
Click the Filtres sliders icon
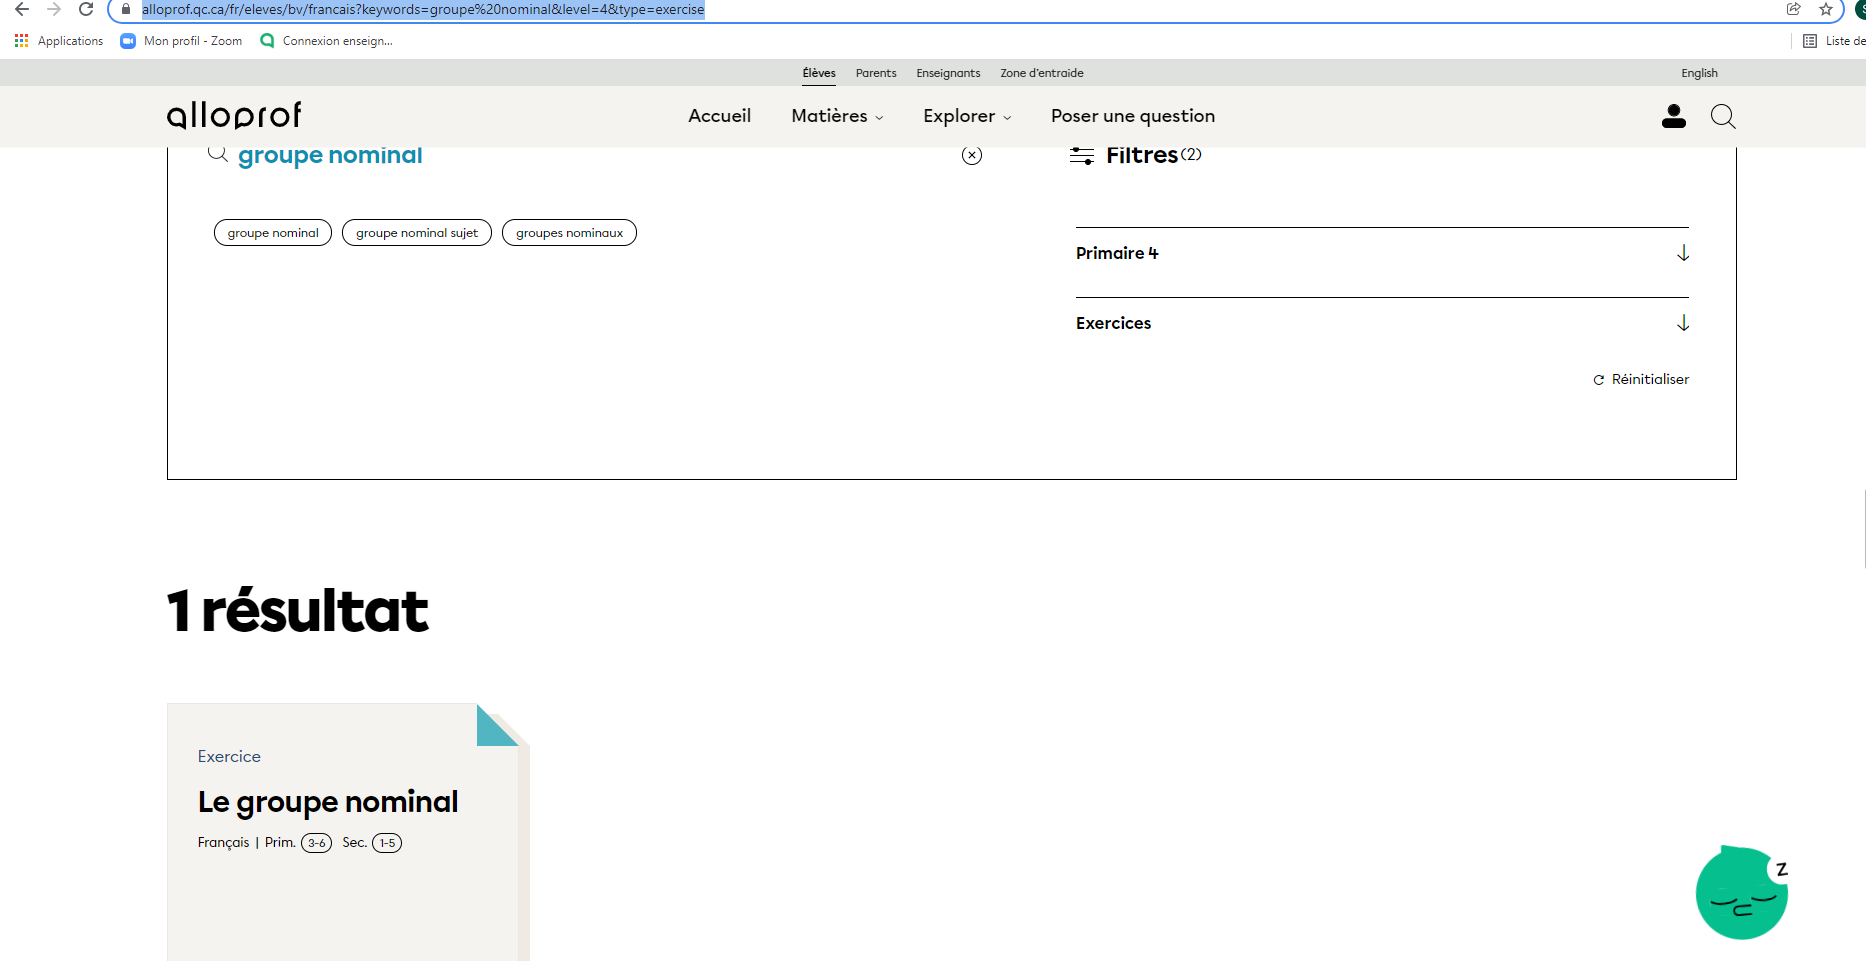pos(1081,156)
